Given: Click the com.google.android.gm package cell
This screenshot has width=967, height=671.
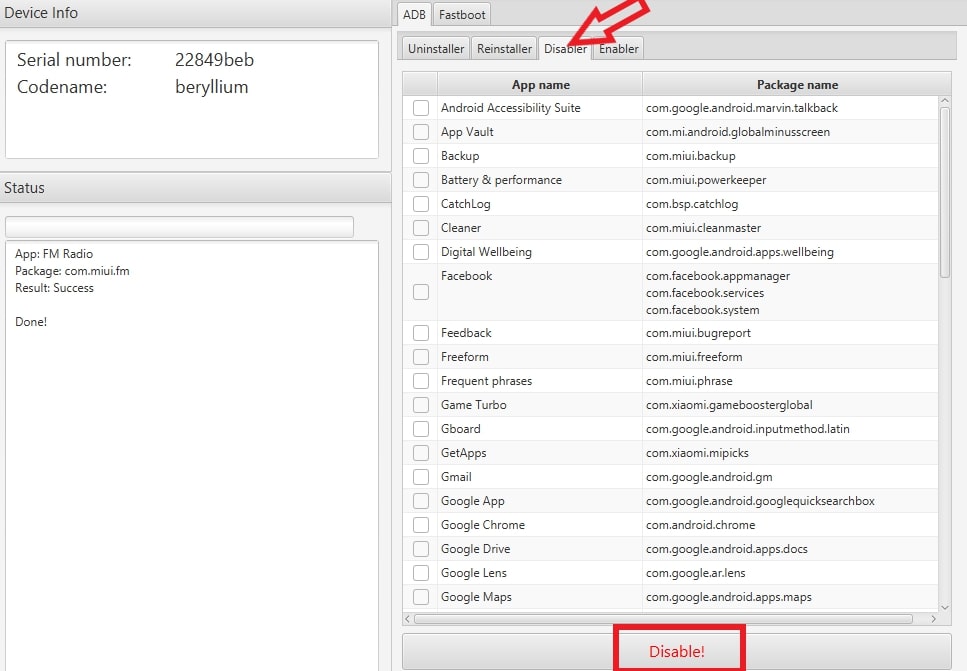Looking at the screenshot, I should tap(790, 477).
